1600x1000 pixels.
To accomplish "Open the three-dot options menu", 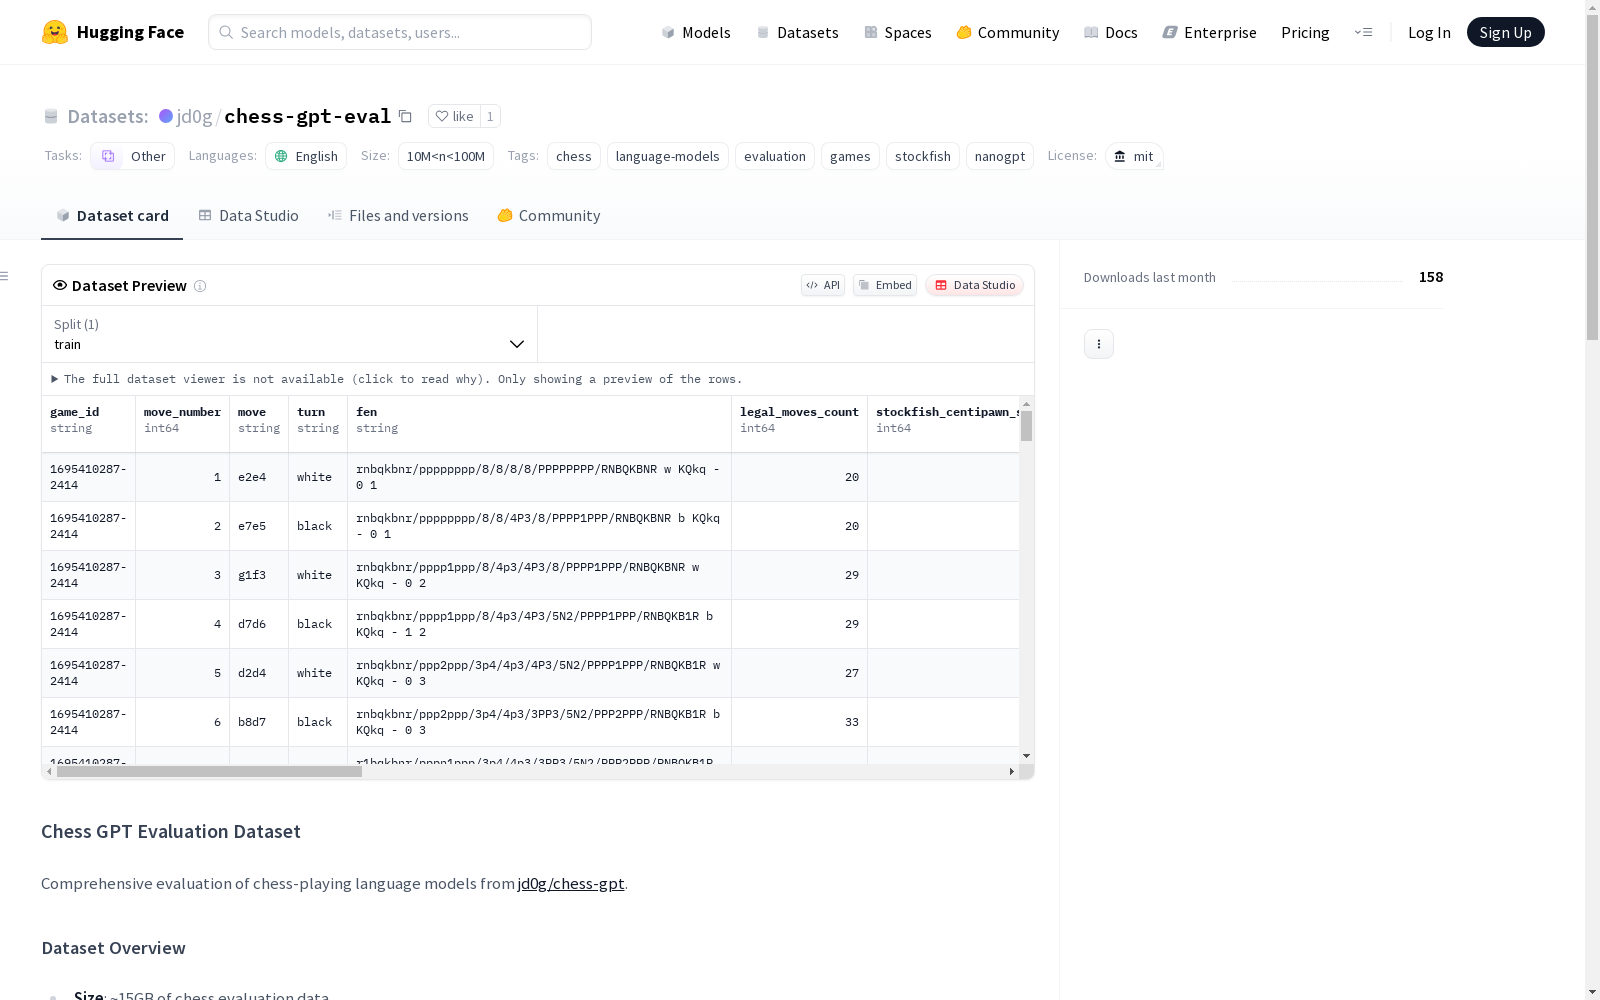I will pyautogui.click(x=1099, y=344).
